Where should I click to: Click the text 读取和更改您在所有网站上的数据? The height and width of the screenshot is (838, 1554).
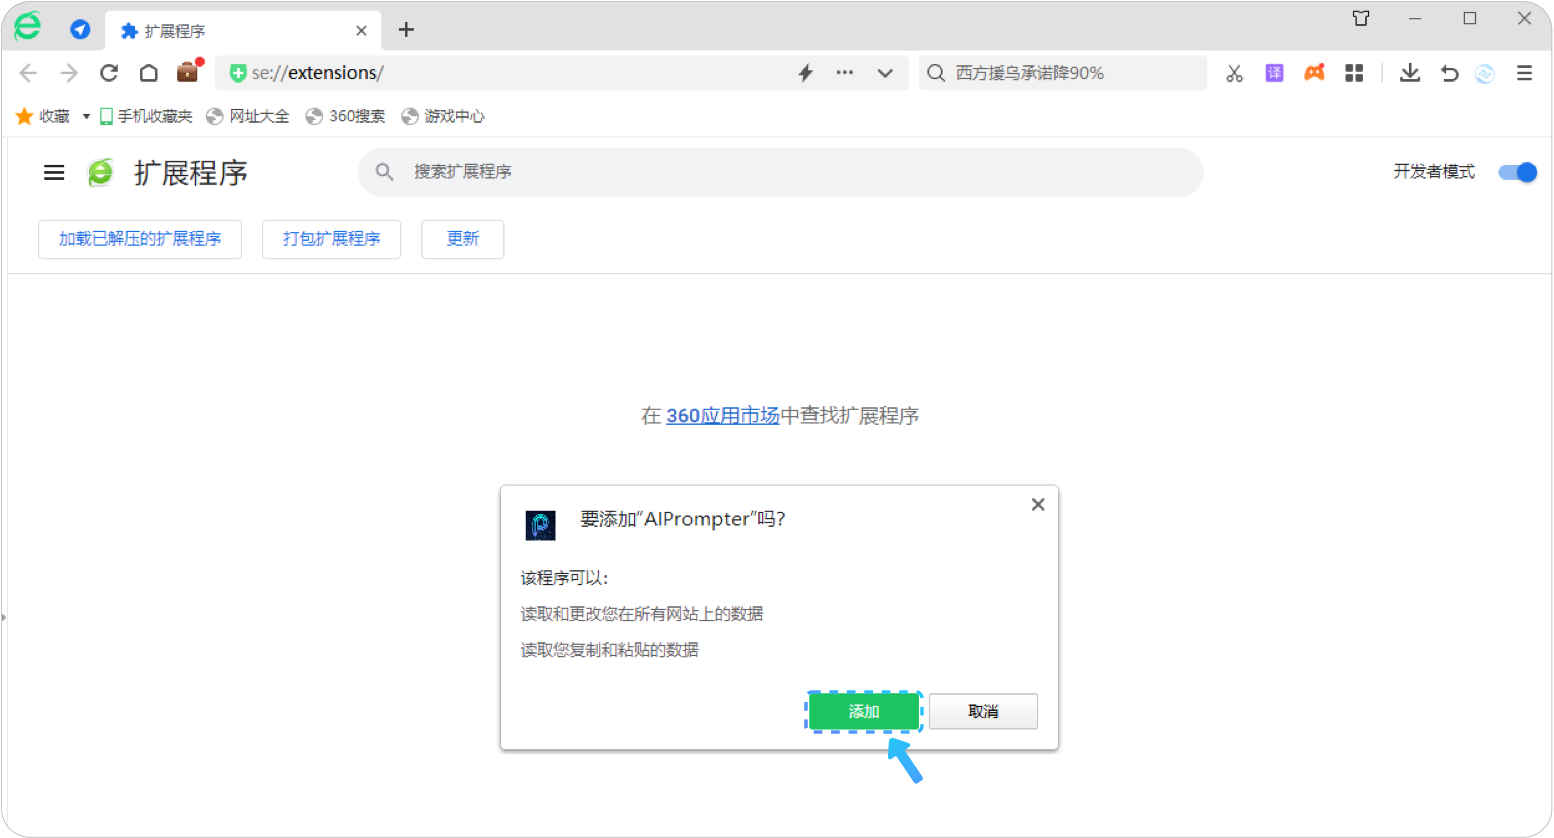[642, 614]
